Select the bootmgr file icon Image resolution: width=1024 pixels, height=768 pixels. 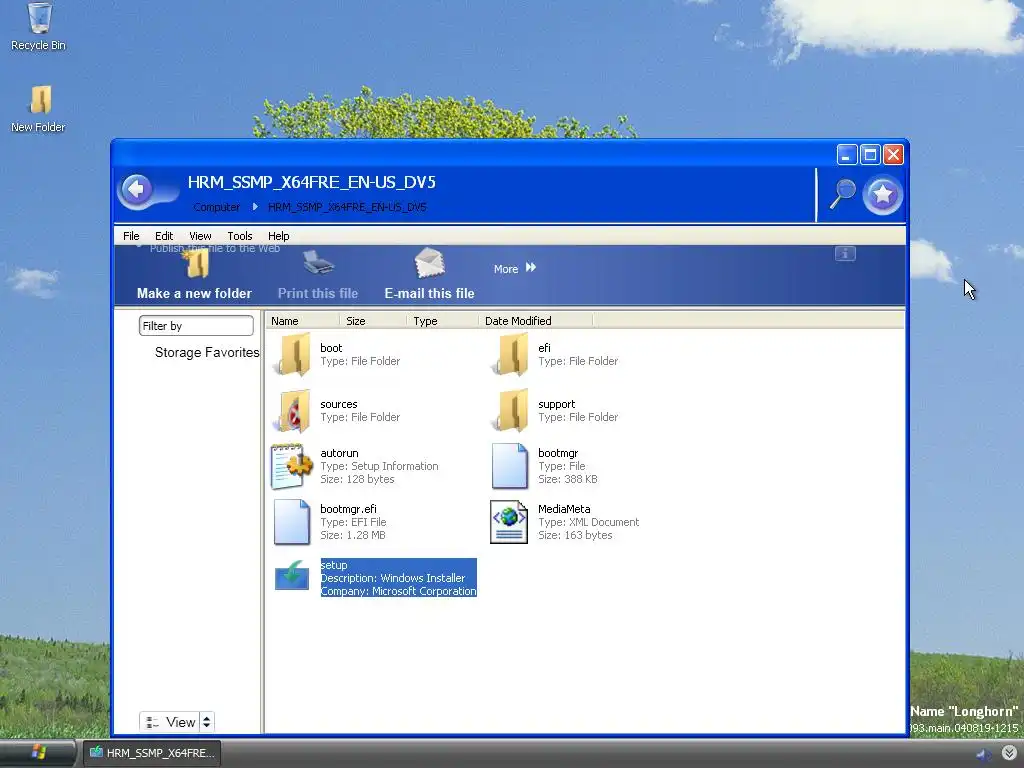(509, 466)
